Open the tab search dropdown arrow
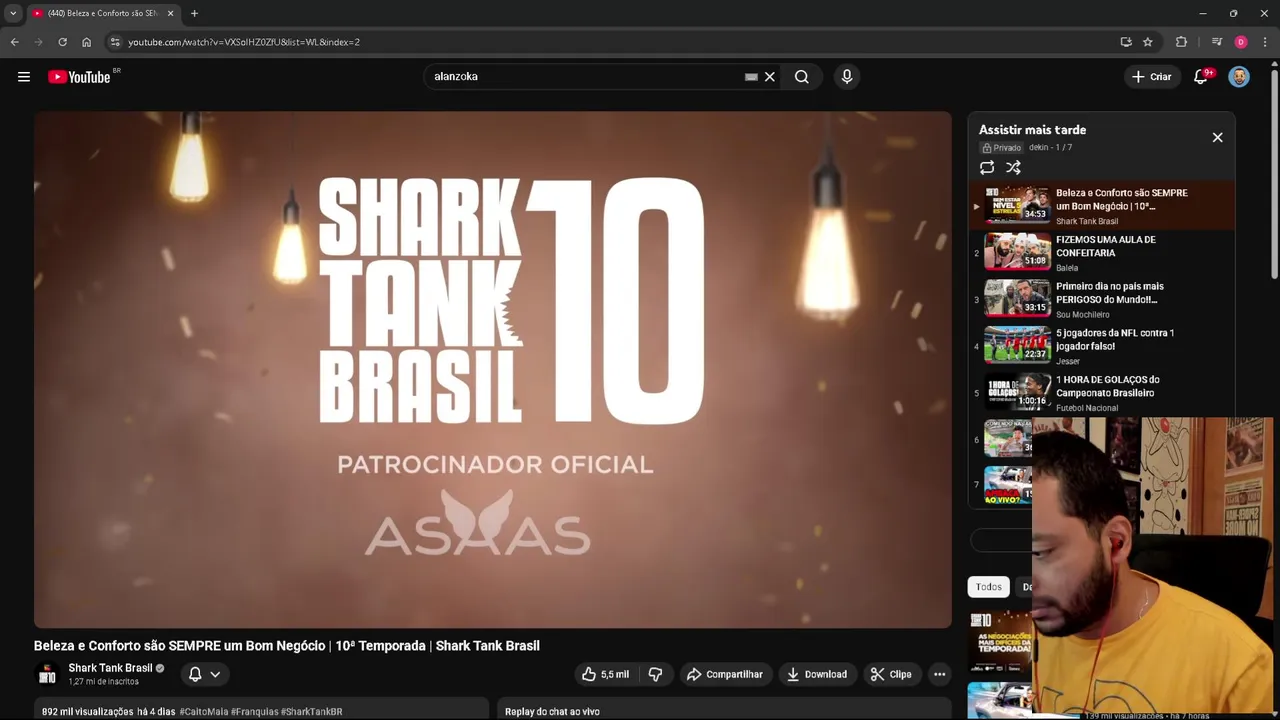This screenshot has width=1280, height=720. pos(13,13)
